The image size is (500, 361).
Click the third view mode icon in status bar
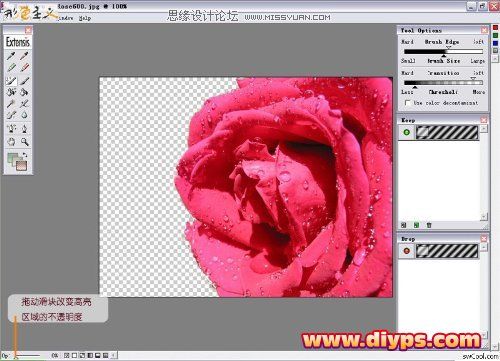[x=82, y=356]
